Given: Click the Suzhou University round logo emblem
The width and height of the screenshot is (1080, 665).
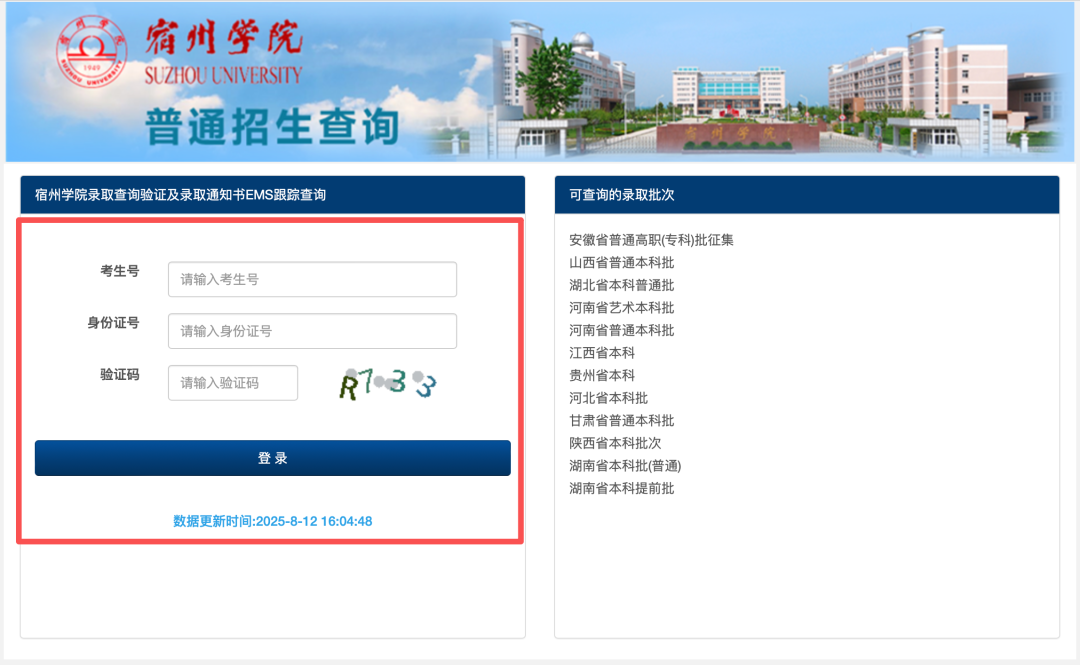Looking at the screenshot, I should (92, 52).
